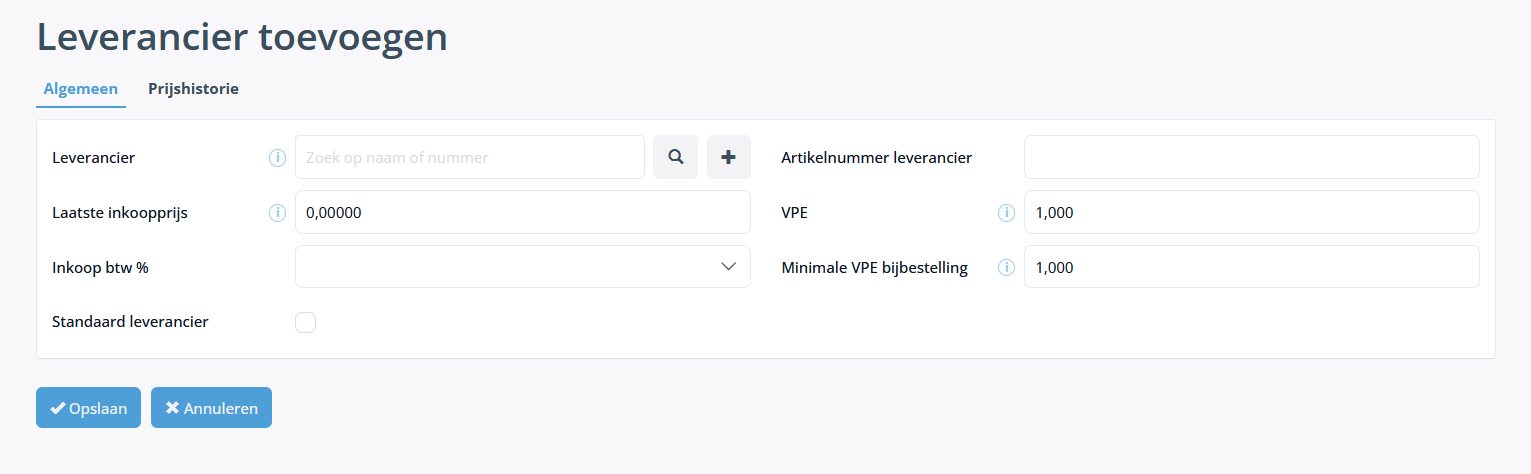Switch to the Prijshistorie tab
This screenshot has height=474, width=1531.
(x=194, y=88)
